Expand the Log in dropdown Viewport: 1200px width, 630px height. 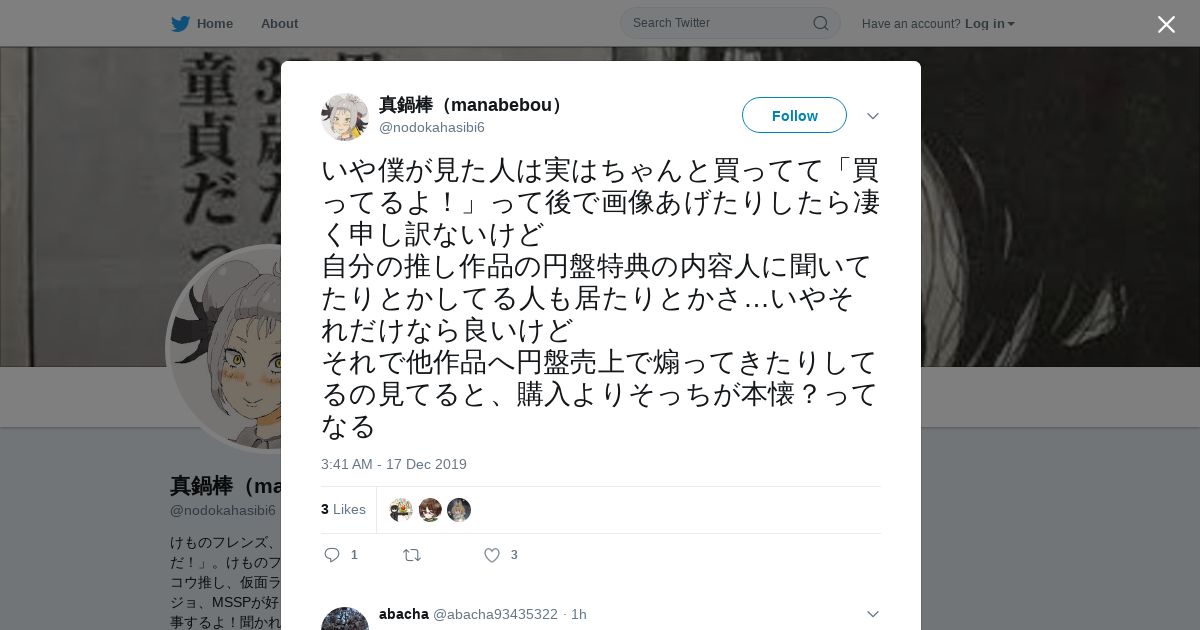coord(990,23)
